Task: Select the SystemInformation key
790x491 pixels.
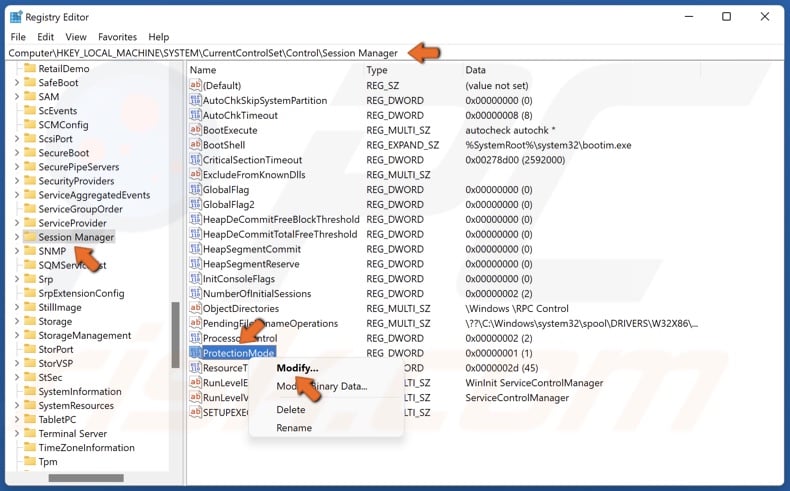Action: point(80,391)
